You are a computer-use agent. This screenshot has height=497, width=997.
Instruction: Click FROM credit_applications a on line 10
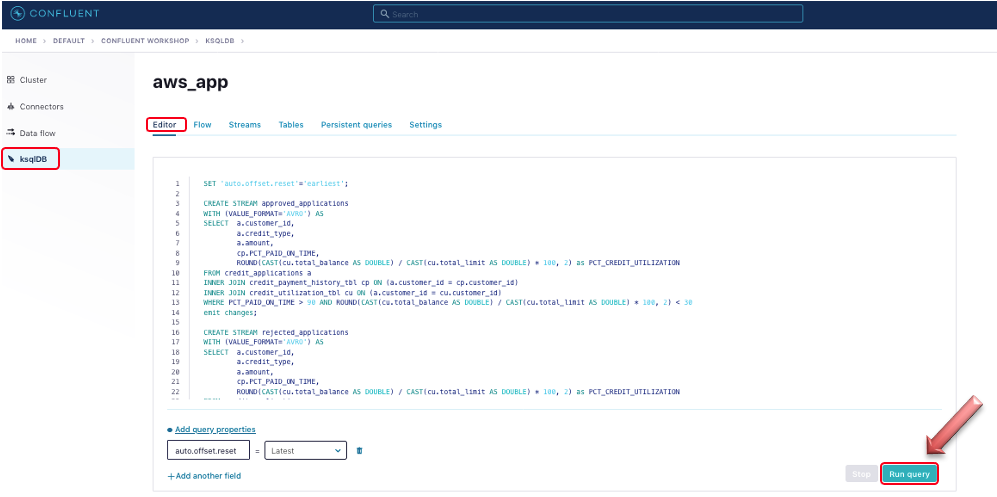pos(256,273)
